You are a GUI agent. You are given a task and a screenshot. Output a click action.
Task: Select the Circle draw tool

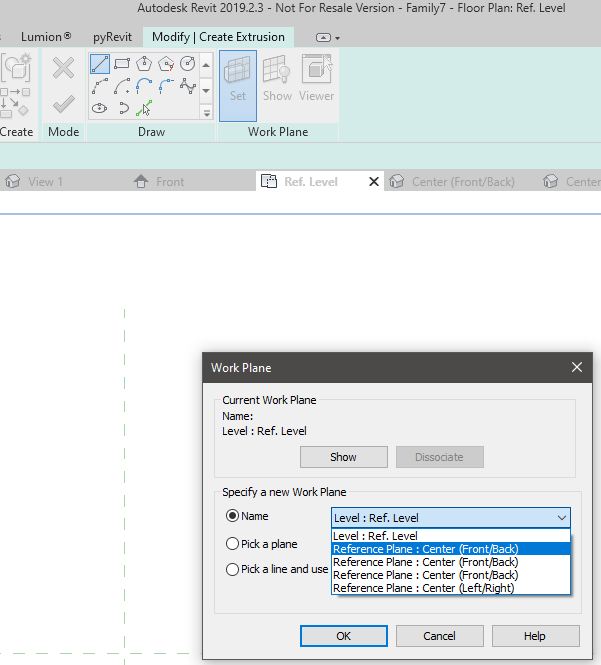click(x=187, y=64)
